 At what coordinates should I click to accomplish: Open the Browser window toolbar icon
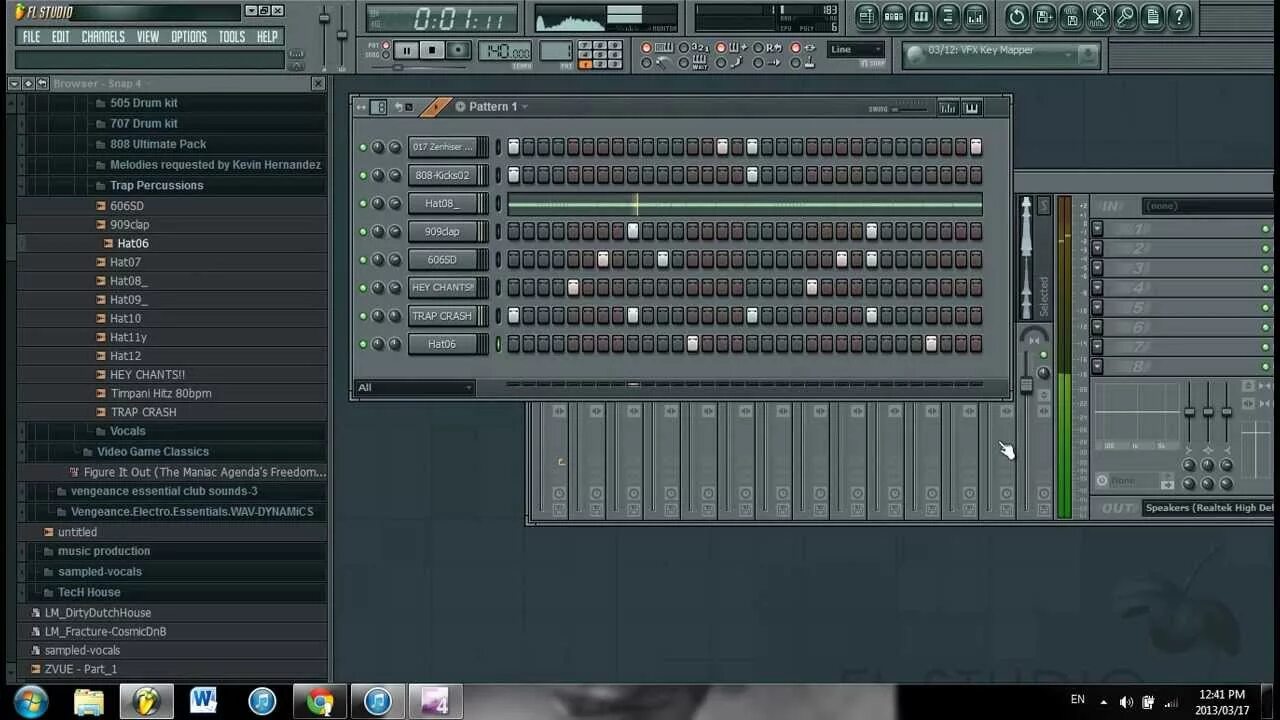click(x=948, y=16)
